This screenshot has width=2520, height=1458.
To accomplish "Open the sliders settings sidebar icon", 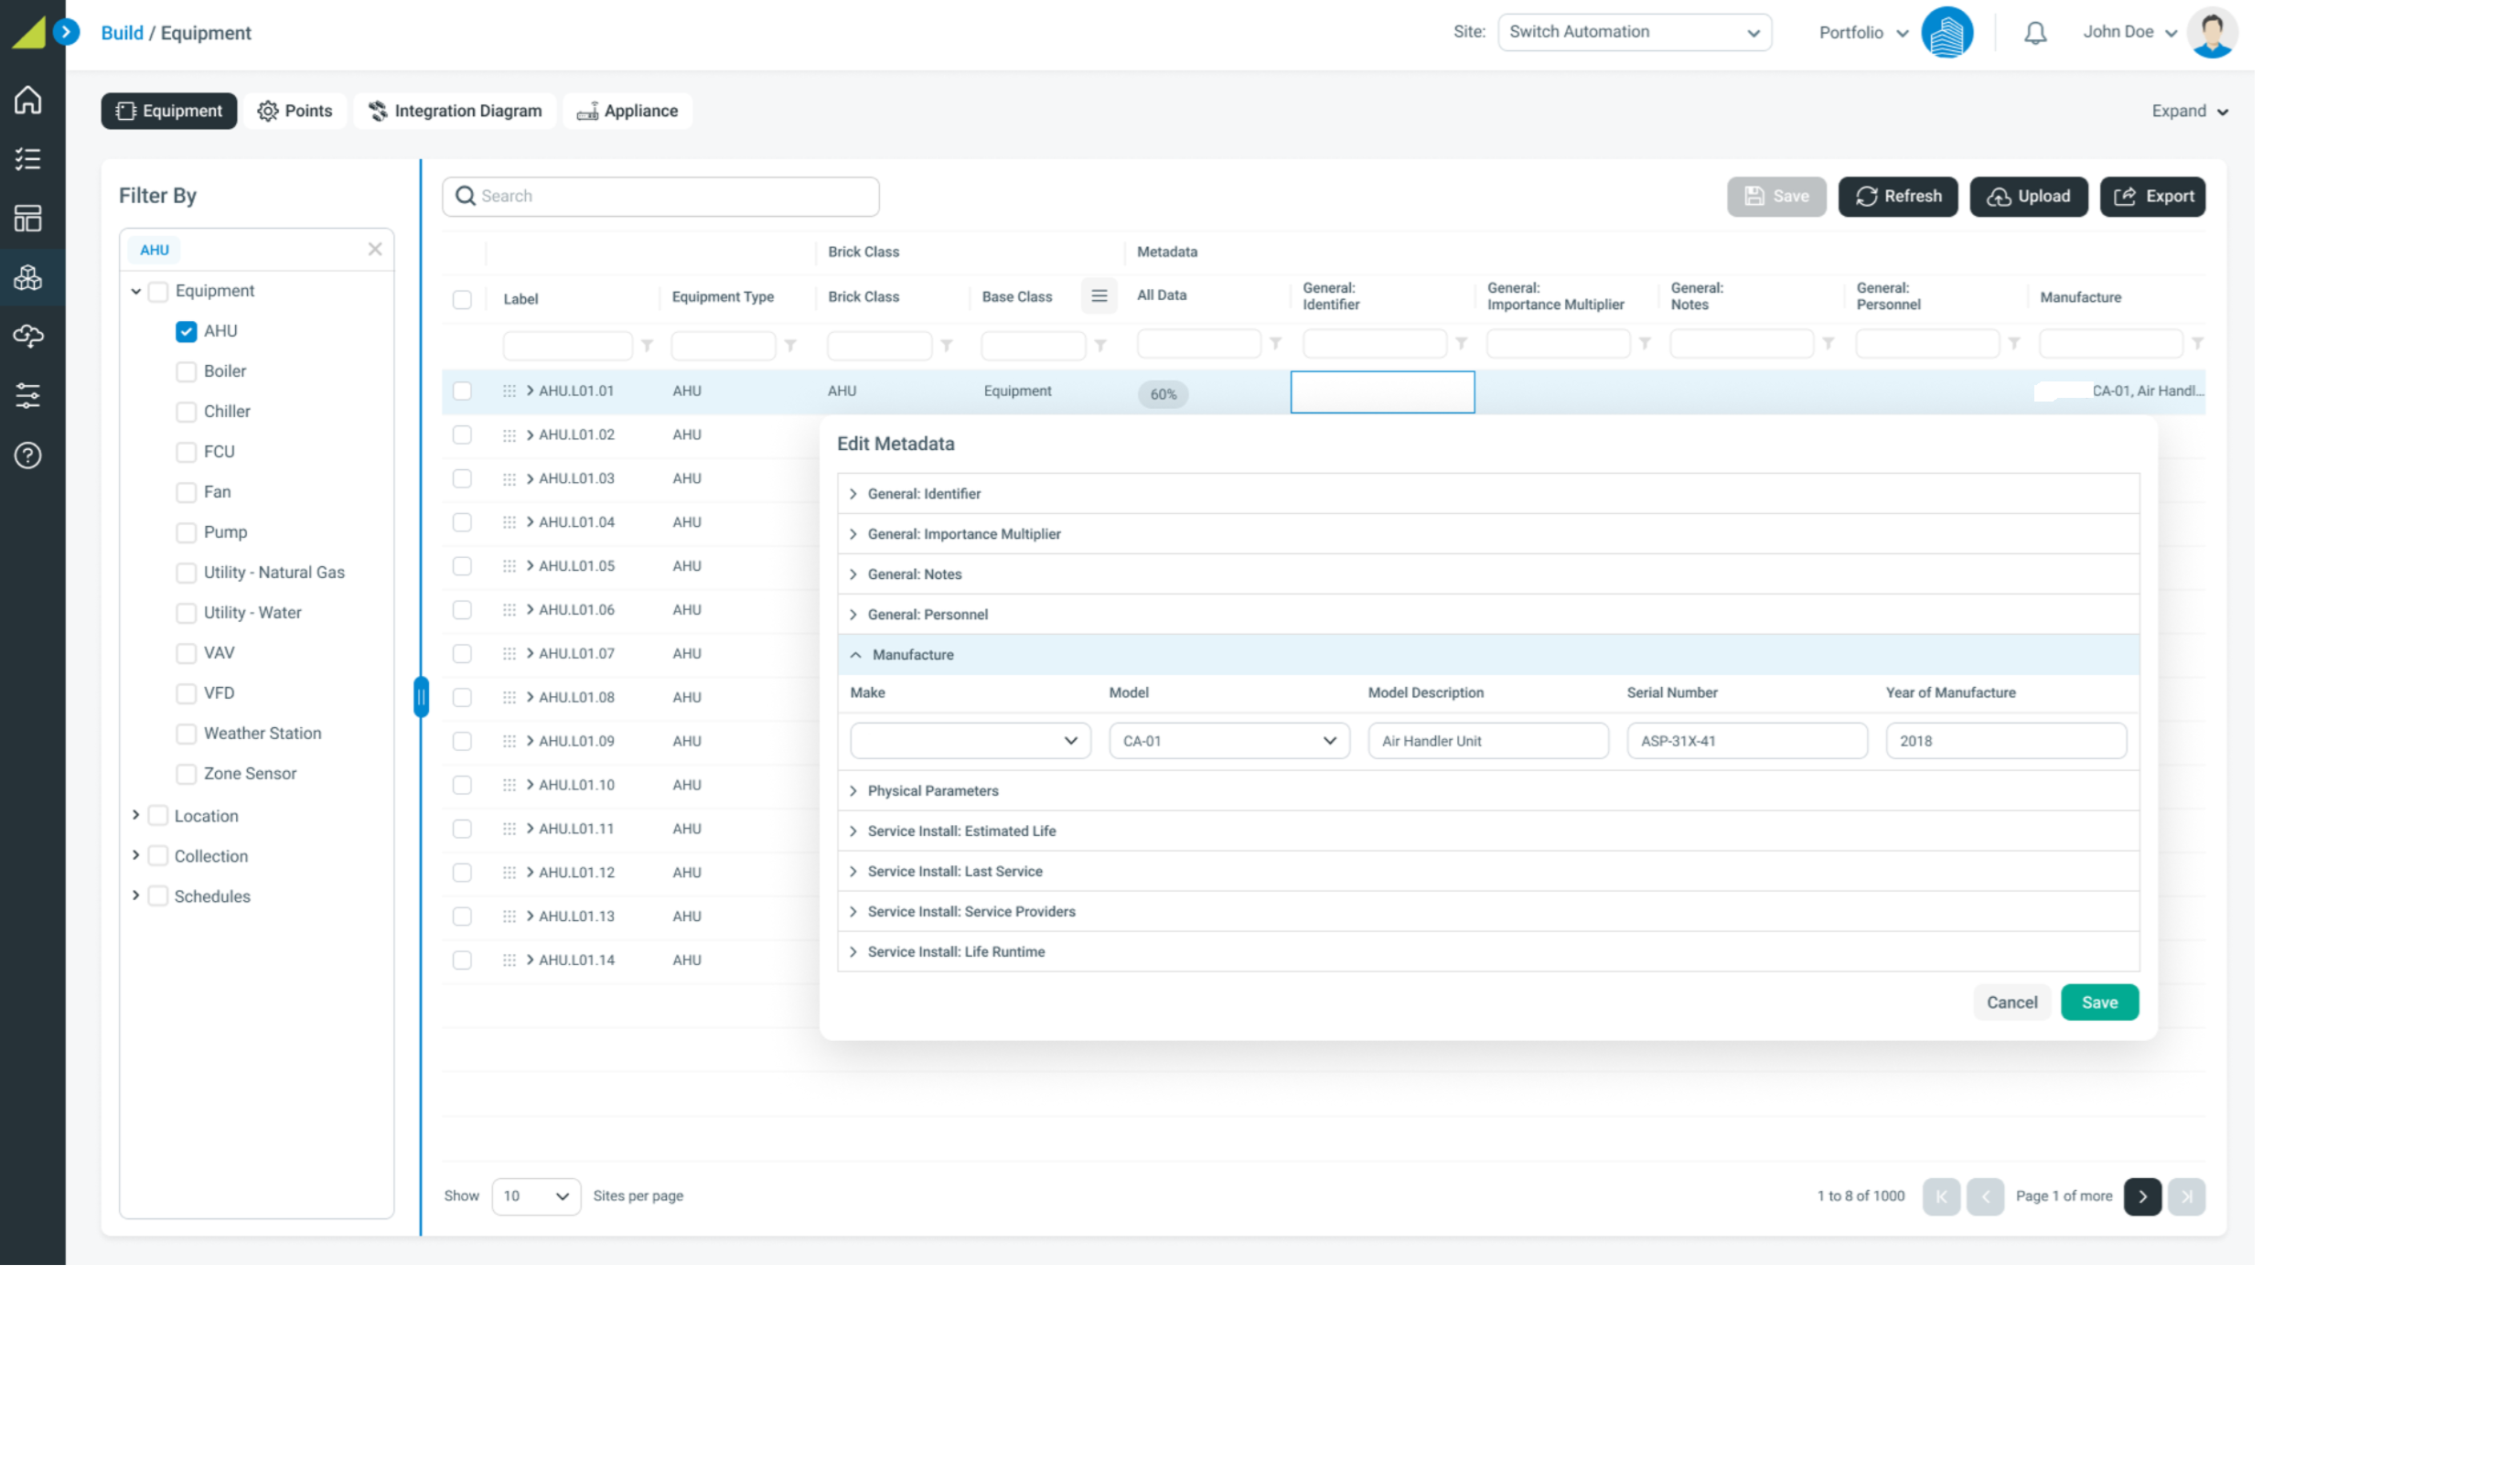I will (28, 396).
